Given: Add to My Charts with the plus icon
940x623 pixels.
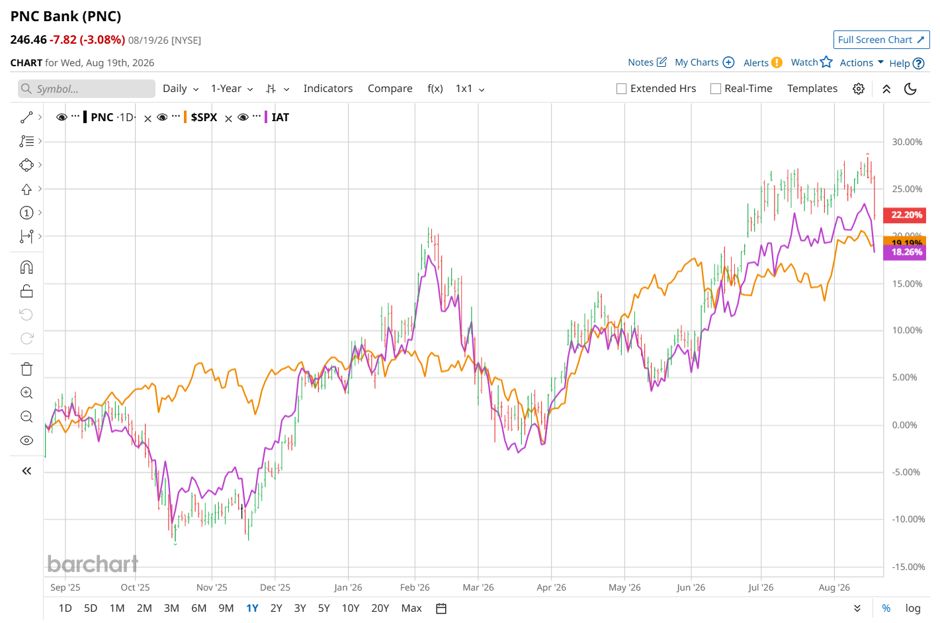Looking at the screenshot, I should coord(728,62).
